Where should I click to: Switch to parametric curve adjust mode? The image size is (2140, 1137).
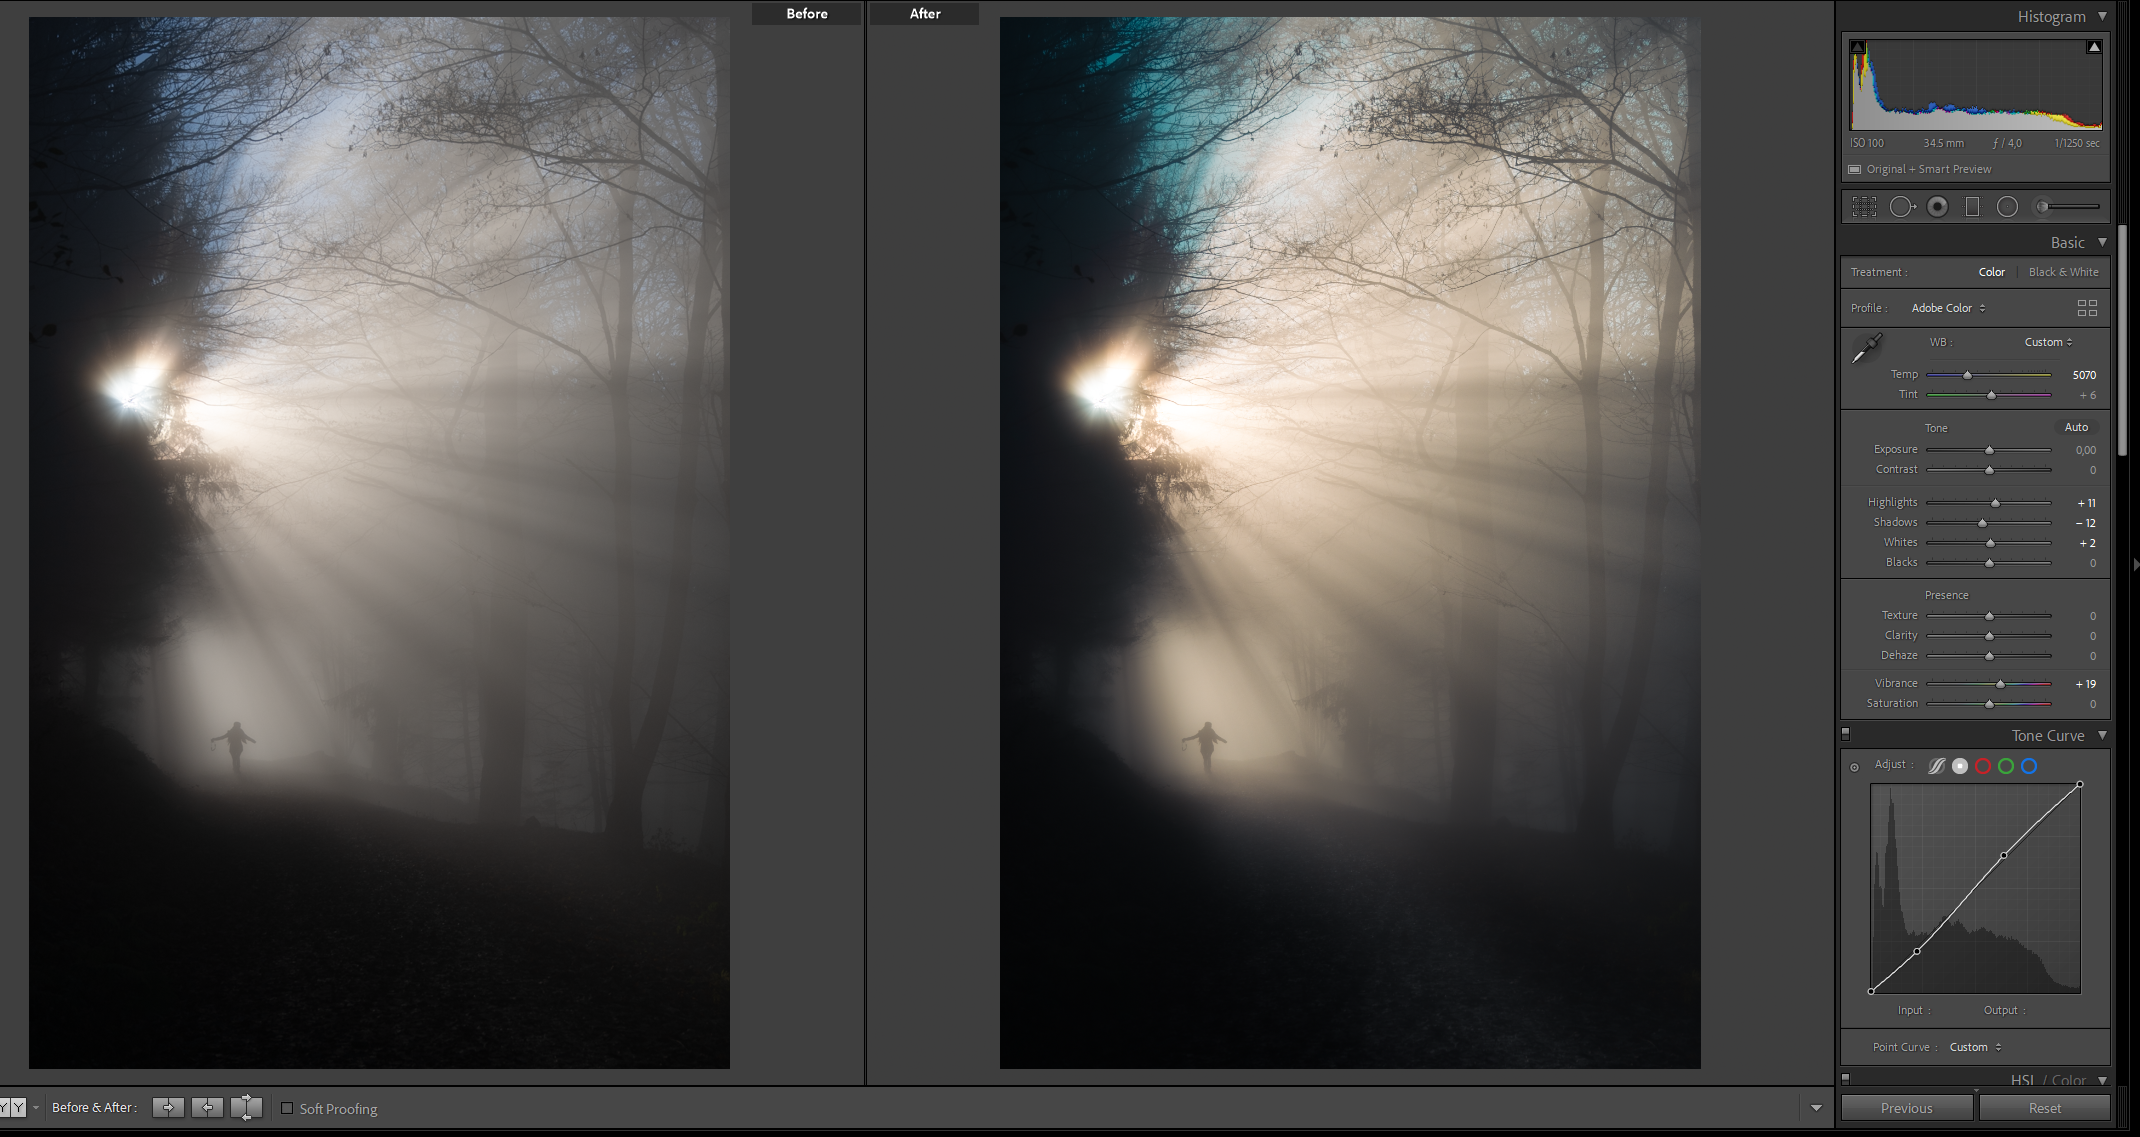pyautogui.click(x=1937, y=766)
